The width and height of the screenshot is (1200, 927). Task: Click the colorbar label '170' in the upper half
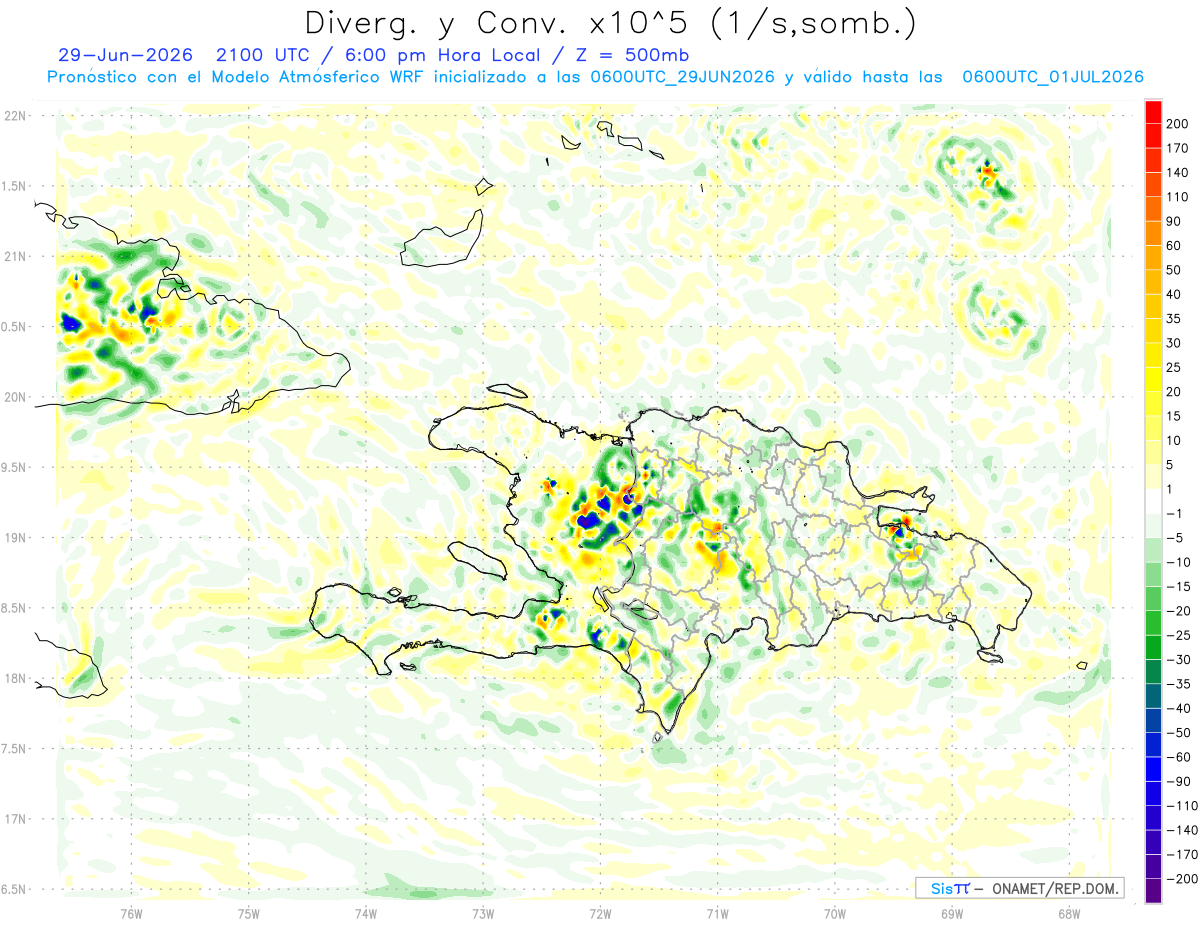pos(1178,148)
